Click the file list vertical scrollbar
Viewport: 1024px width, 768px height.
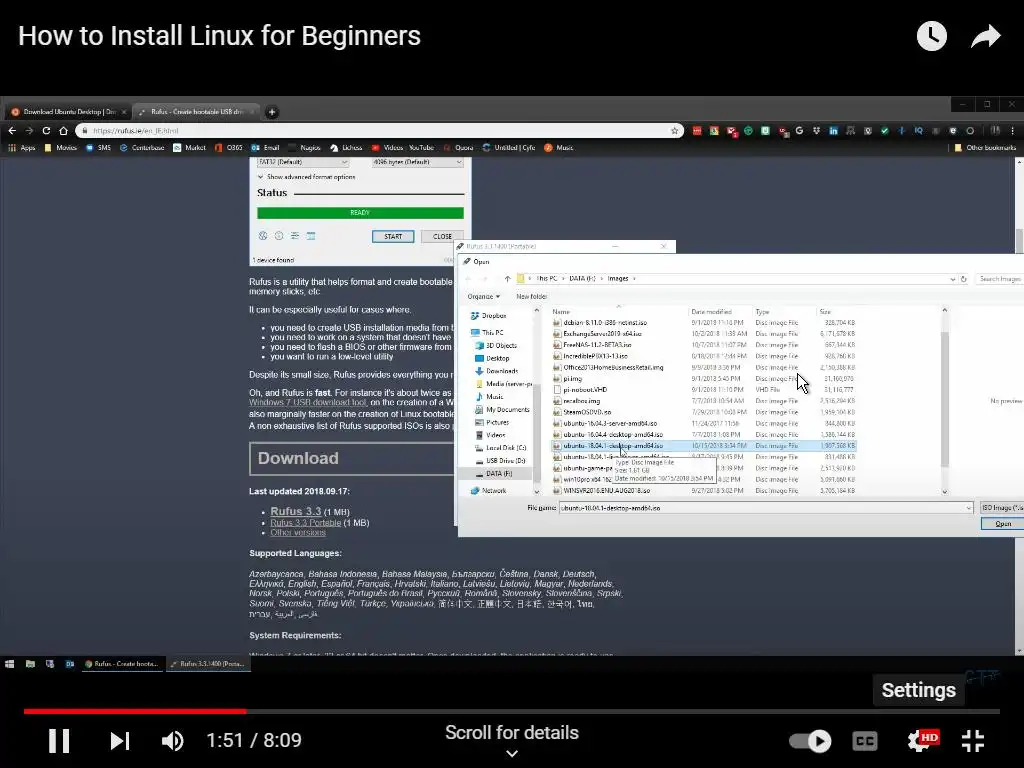point(944,400)
